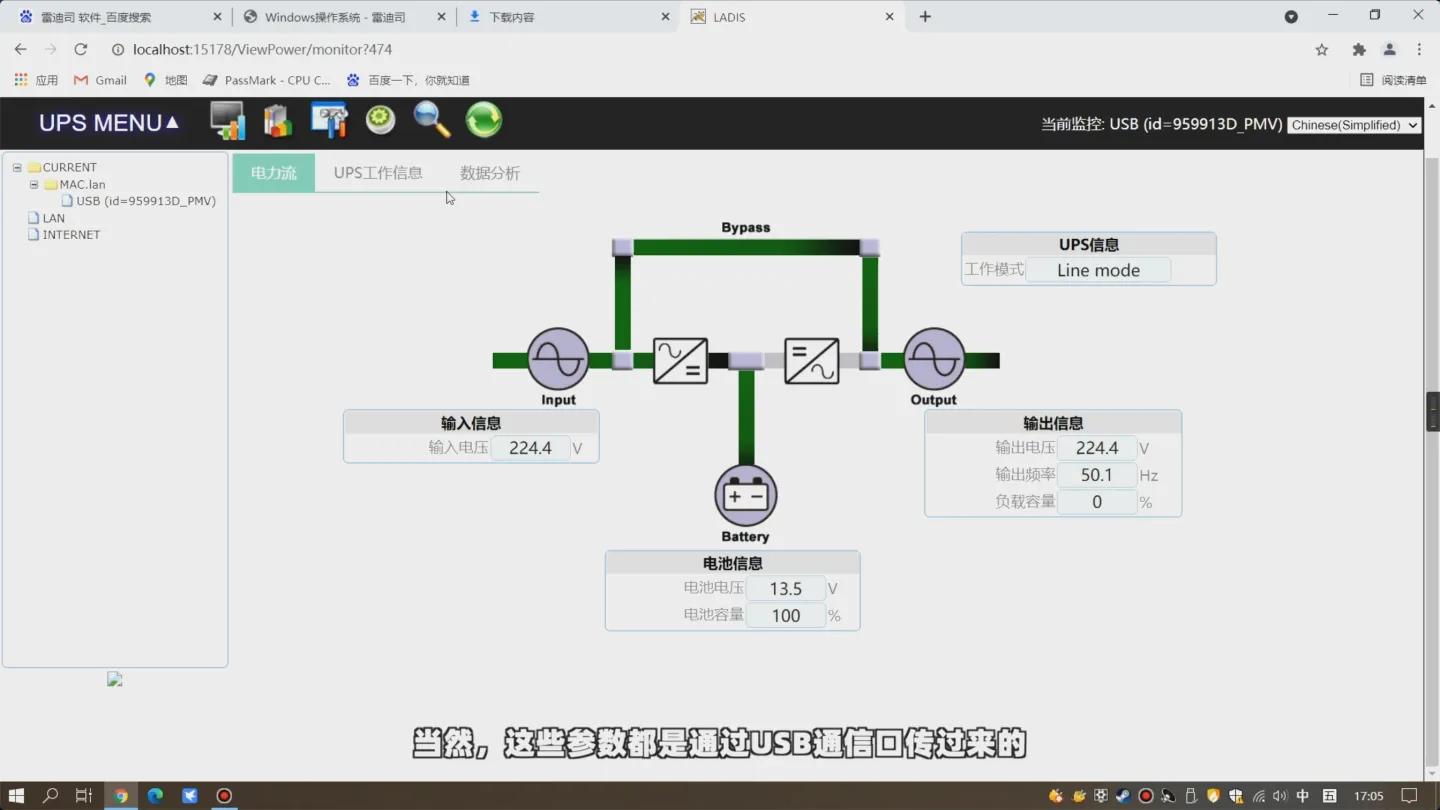Click the 阅读清单 reading list icon
Viewport: 1440px width, 810px height.
(1395, 80)
